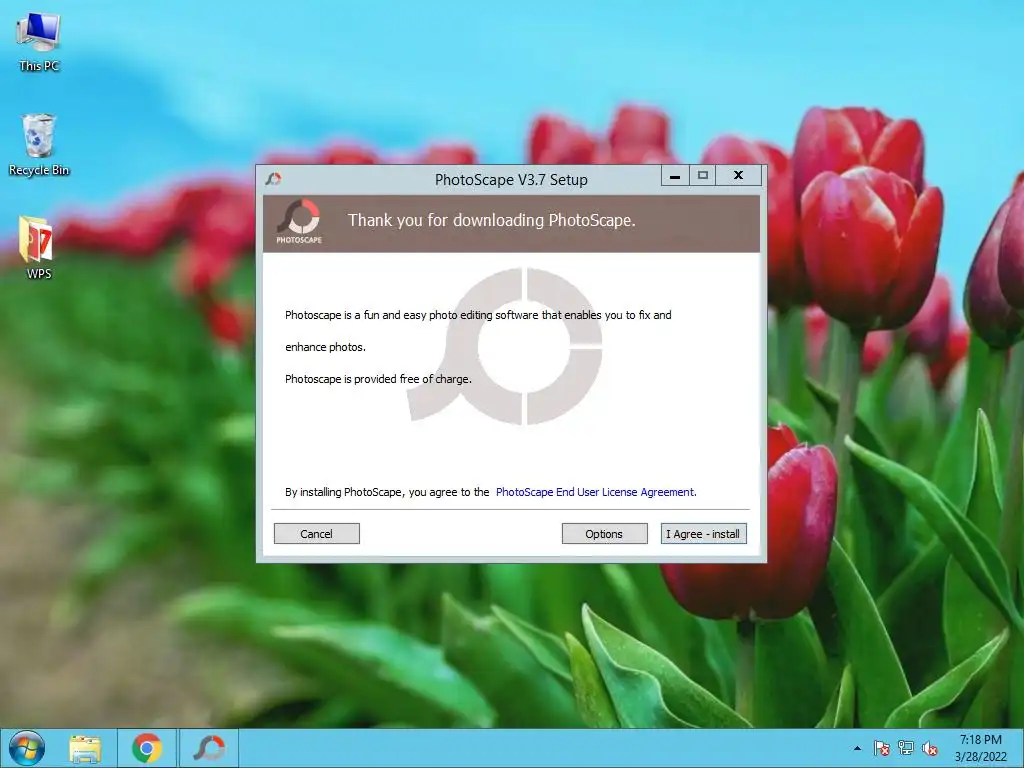Open Action Center flag icon

(x=881, y=748)
